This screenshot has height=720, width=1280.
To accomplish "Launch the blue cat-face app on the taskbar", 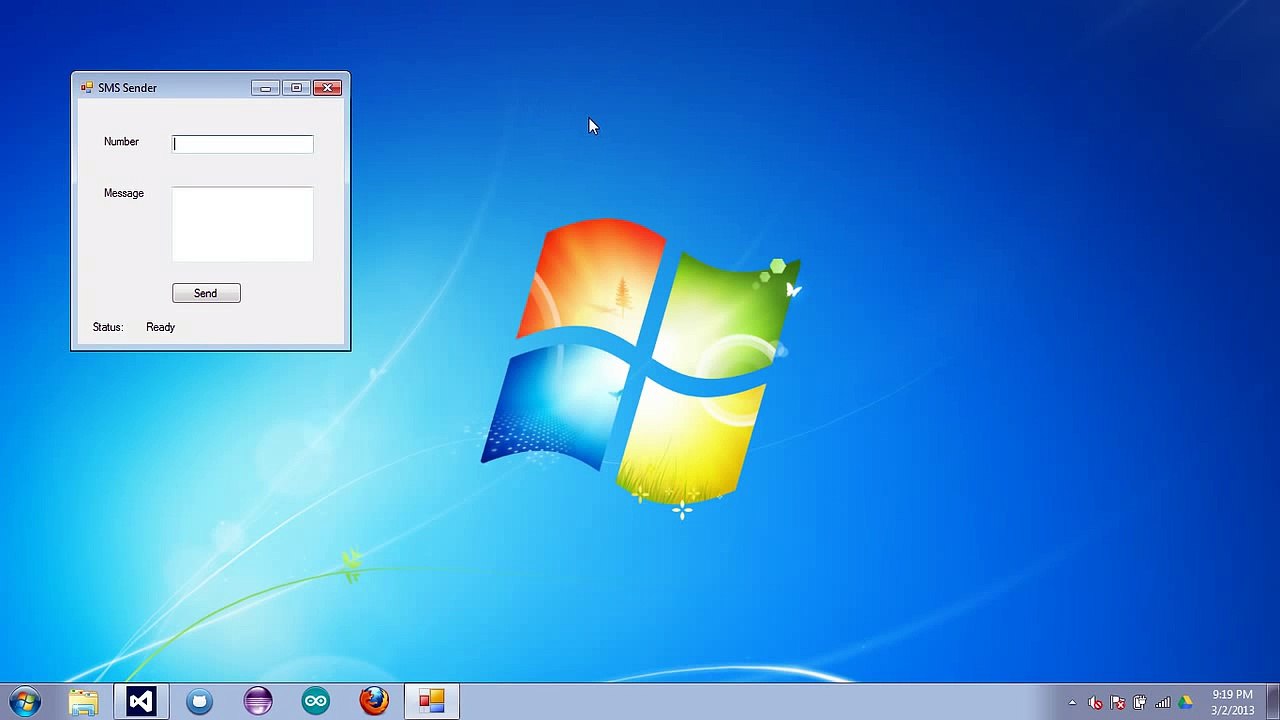I will tap(199, 701).
